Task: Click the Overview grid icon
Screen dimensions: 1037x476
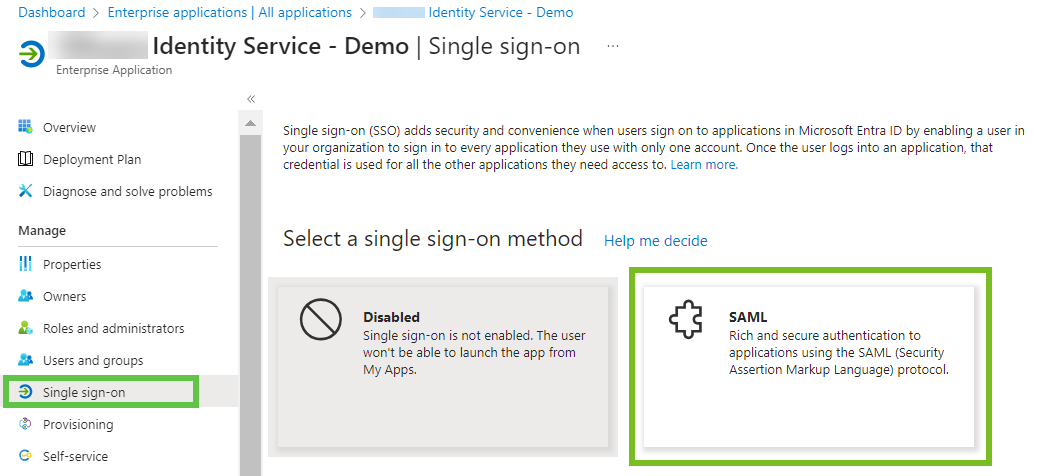Action: (x=25, y=127)
